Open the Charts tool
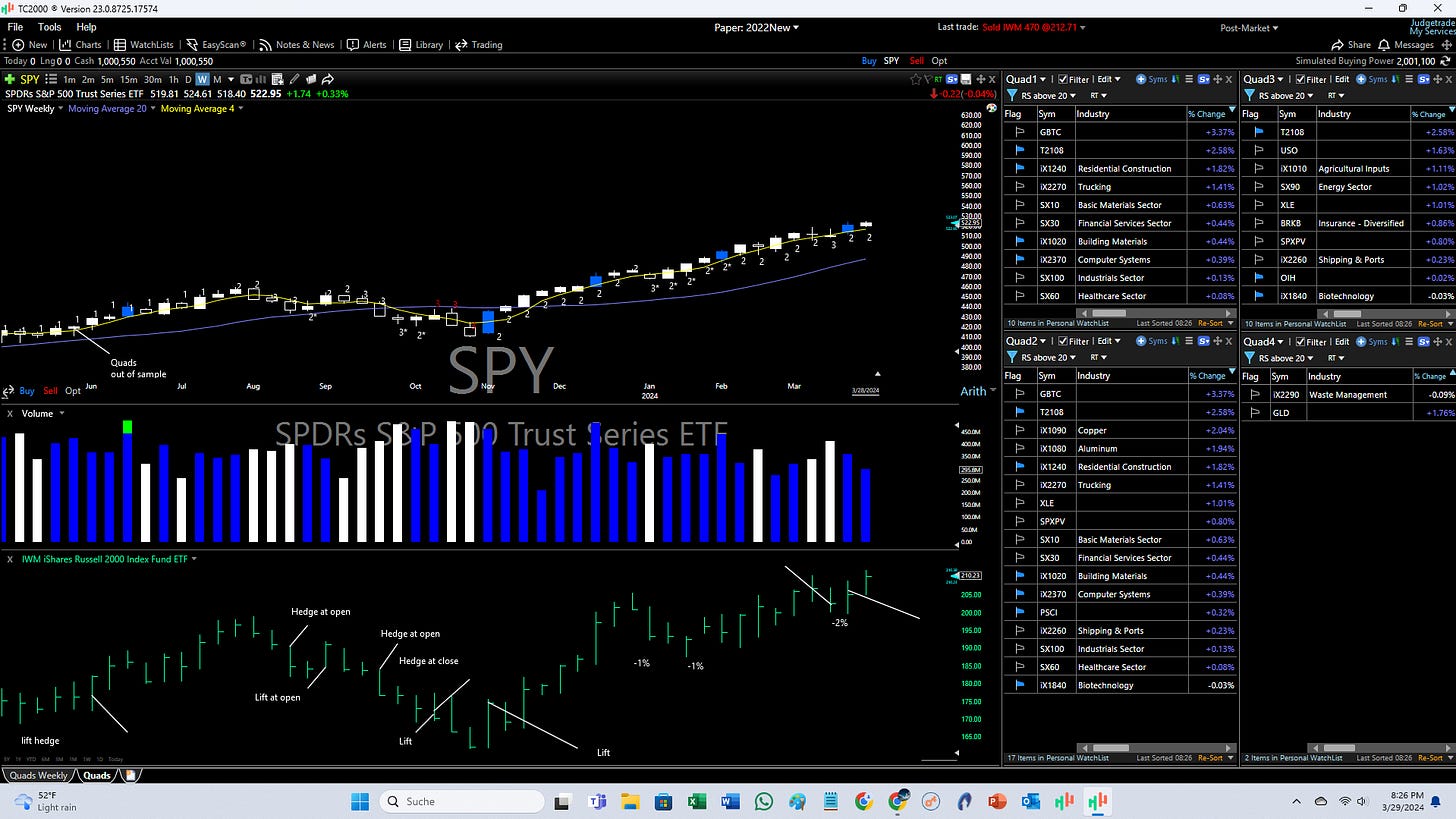 tap(81, 45)
